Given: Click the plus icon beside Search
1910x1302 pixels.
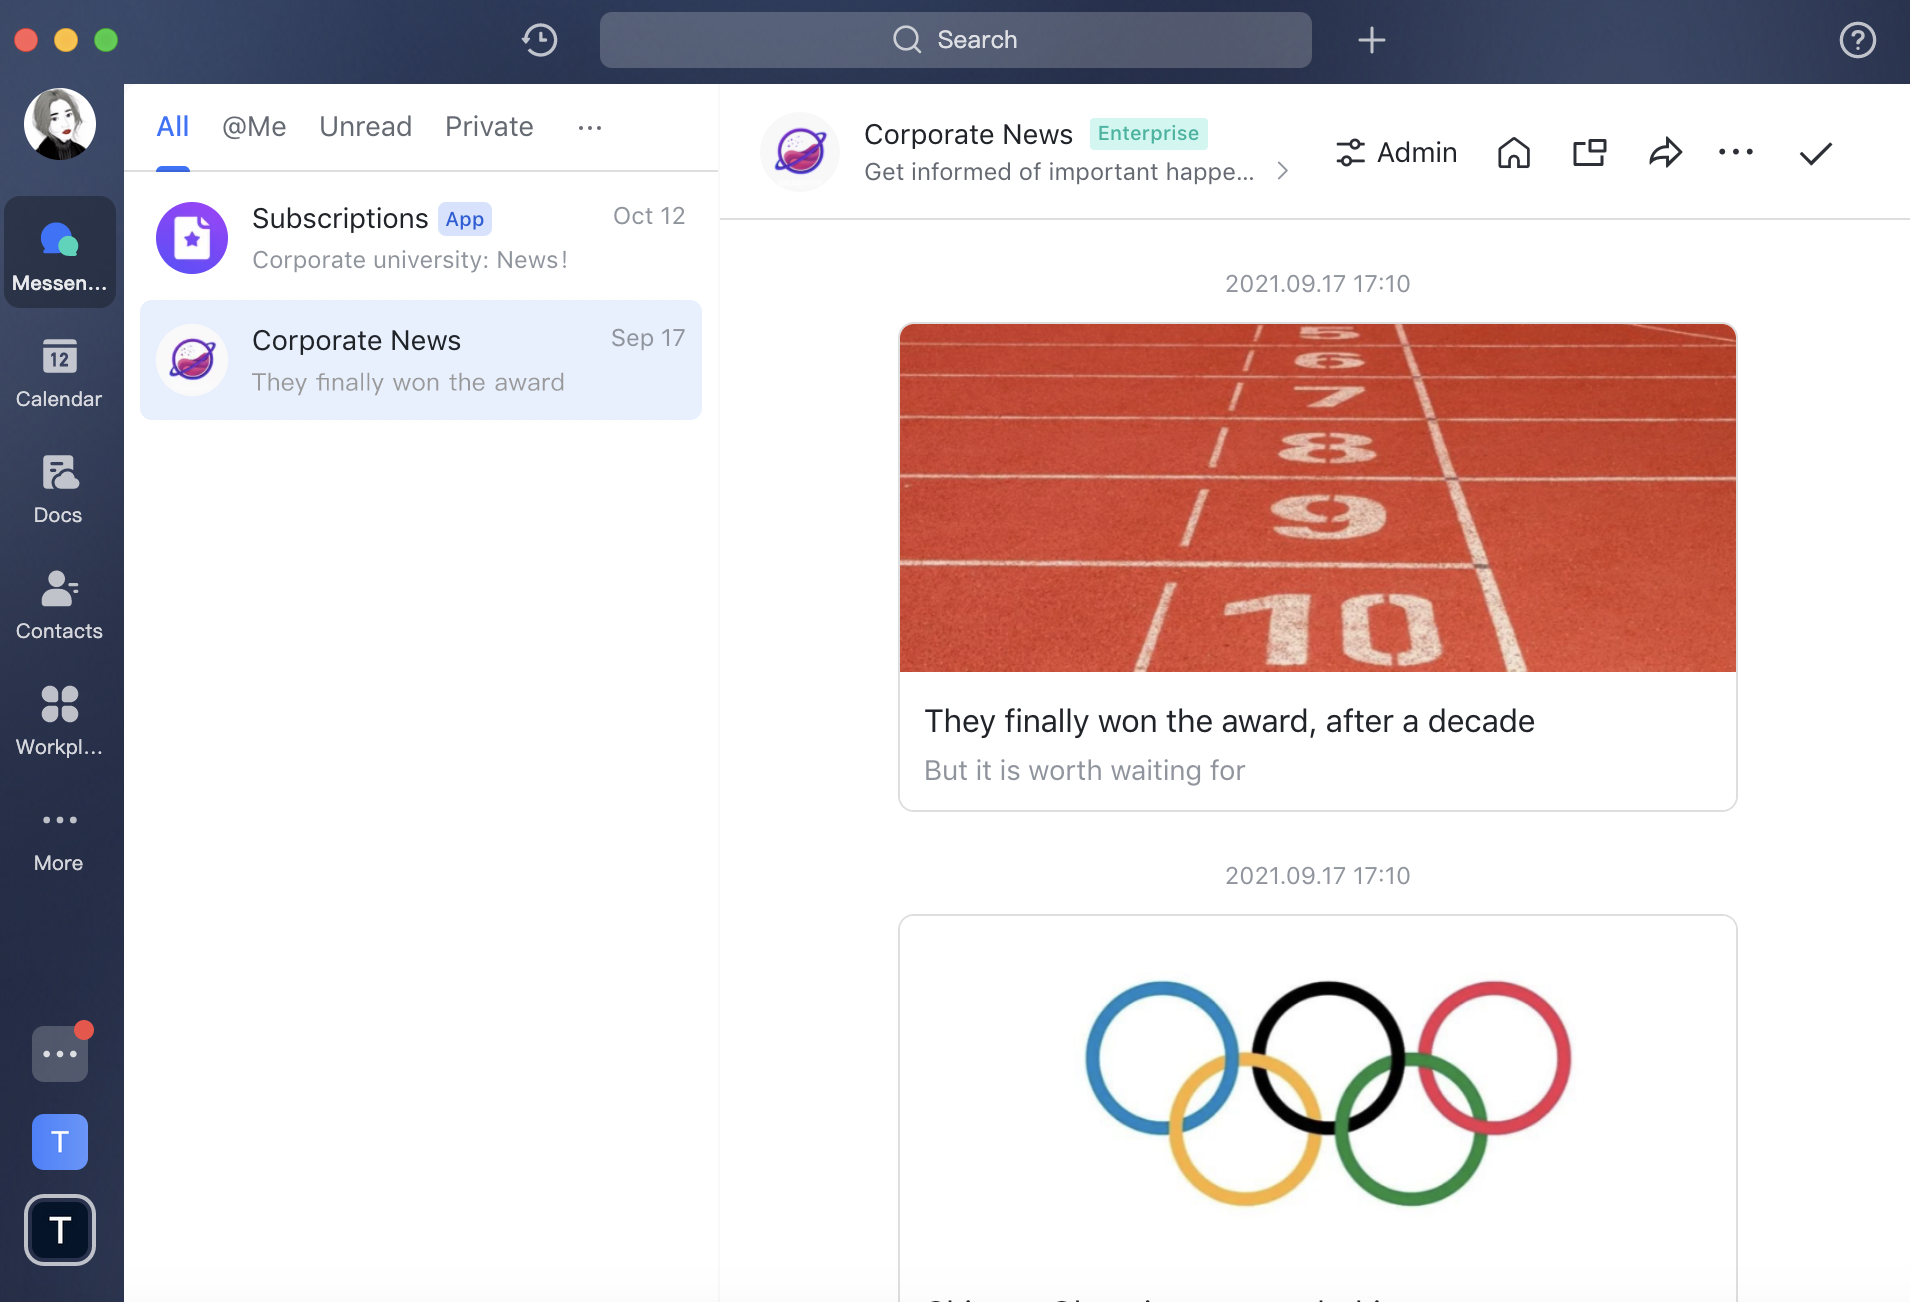Looking at the screenshot, I should 1371,40.
